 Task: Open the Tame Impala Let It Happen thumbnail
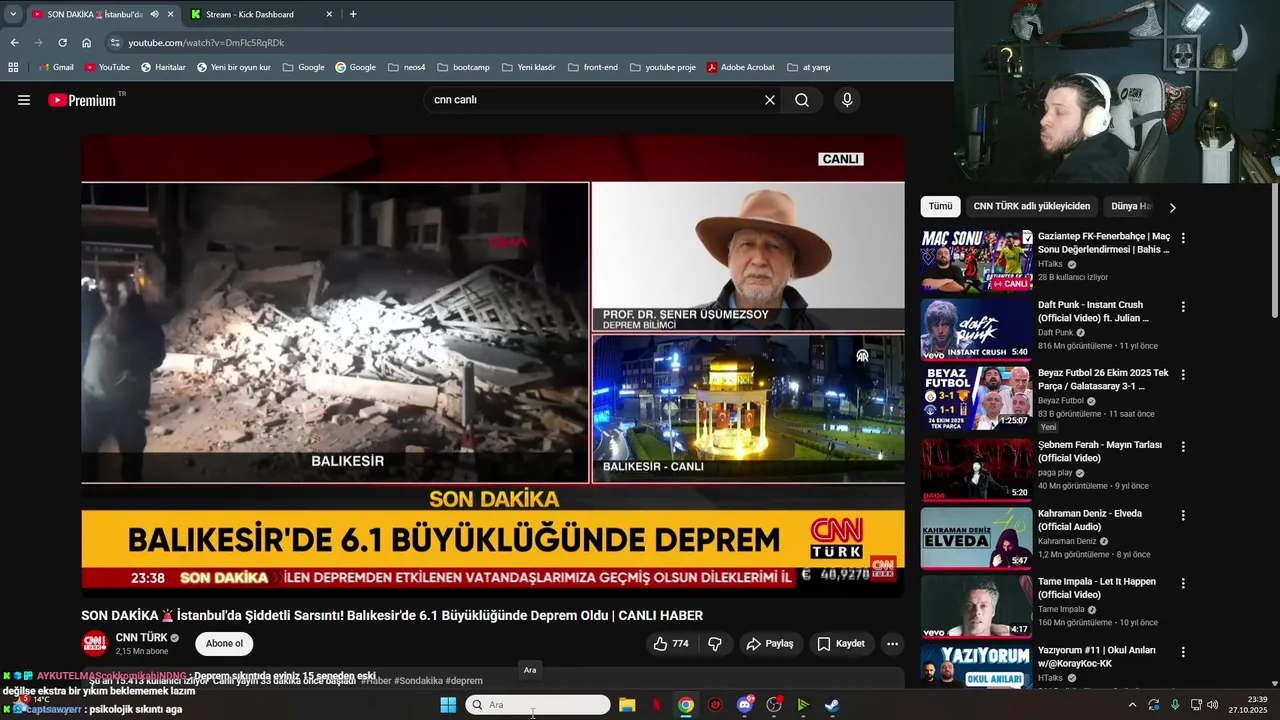coord(976,606)
